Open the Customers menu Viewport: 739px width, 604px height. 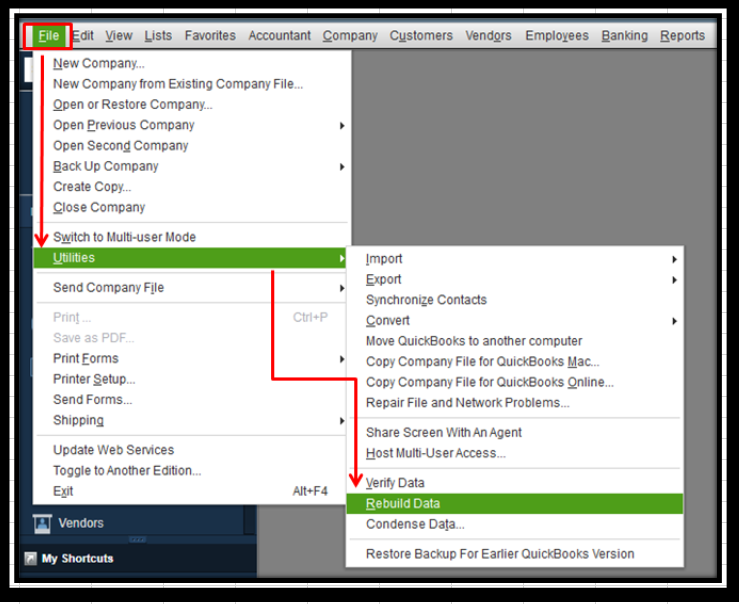pyautogui.click(x=421, y=36)
